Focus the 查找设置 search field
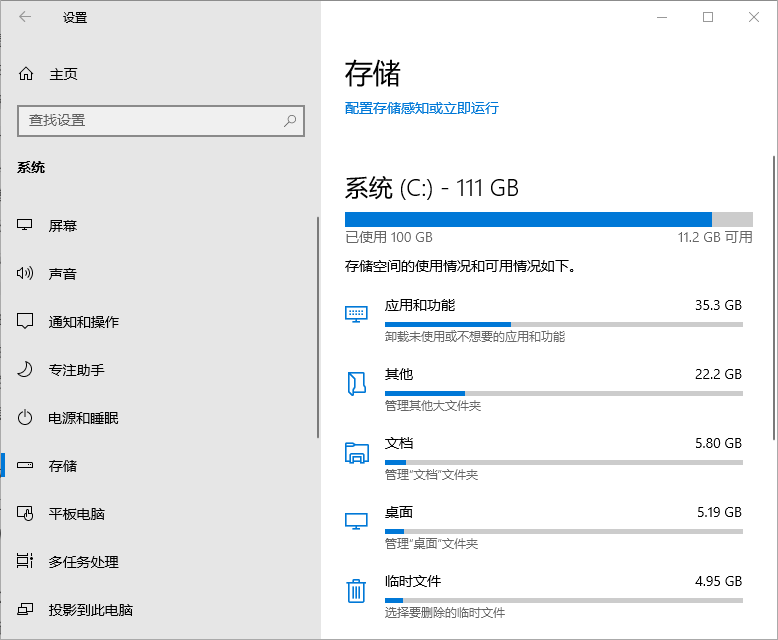This screenshot has height=640, width=778. pyautogui.click(x=161, y=121)
